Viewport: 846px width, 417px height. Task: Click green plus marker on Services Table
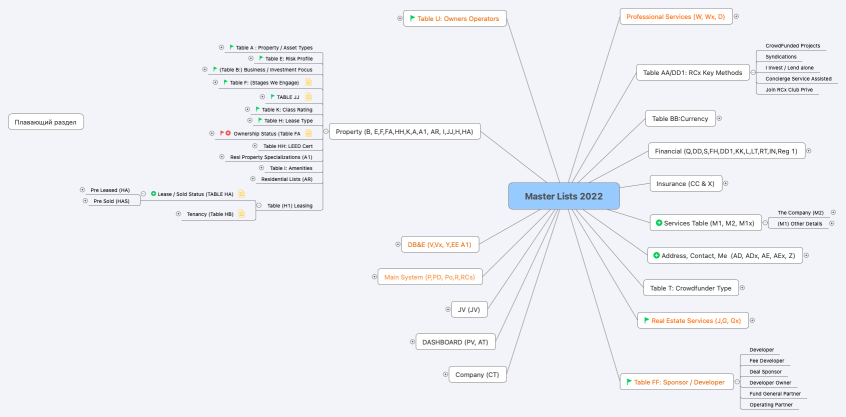pyautogui.click(x=659, y=223)
